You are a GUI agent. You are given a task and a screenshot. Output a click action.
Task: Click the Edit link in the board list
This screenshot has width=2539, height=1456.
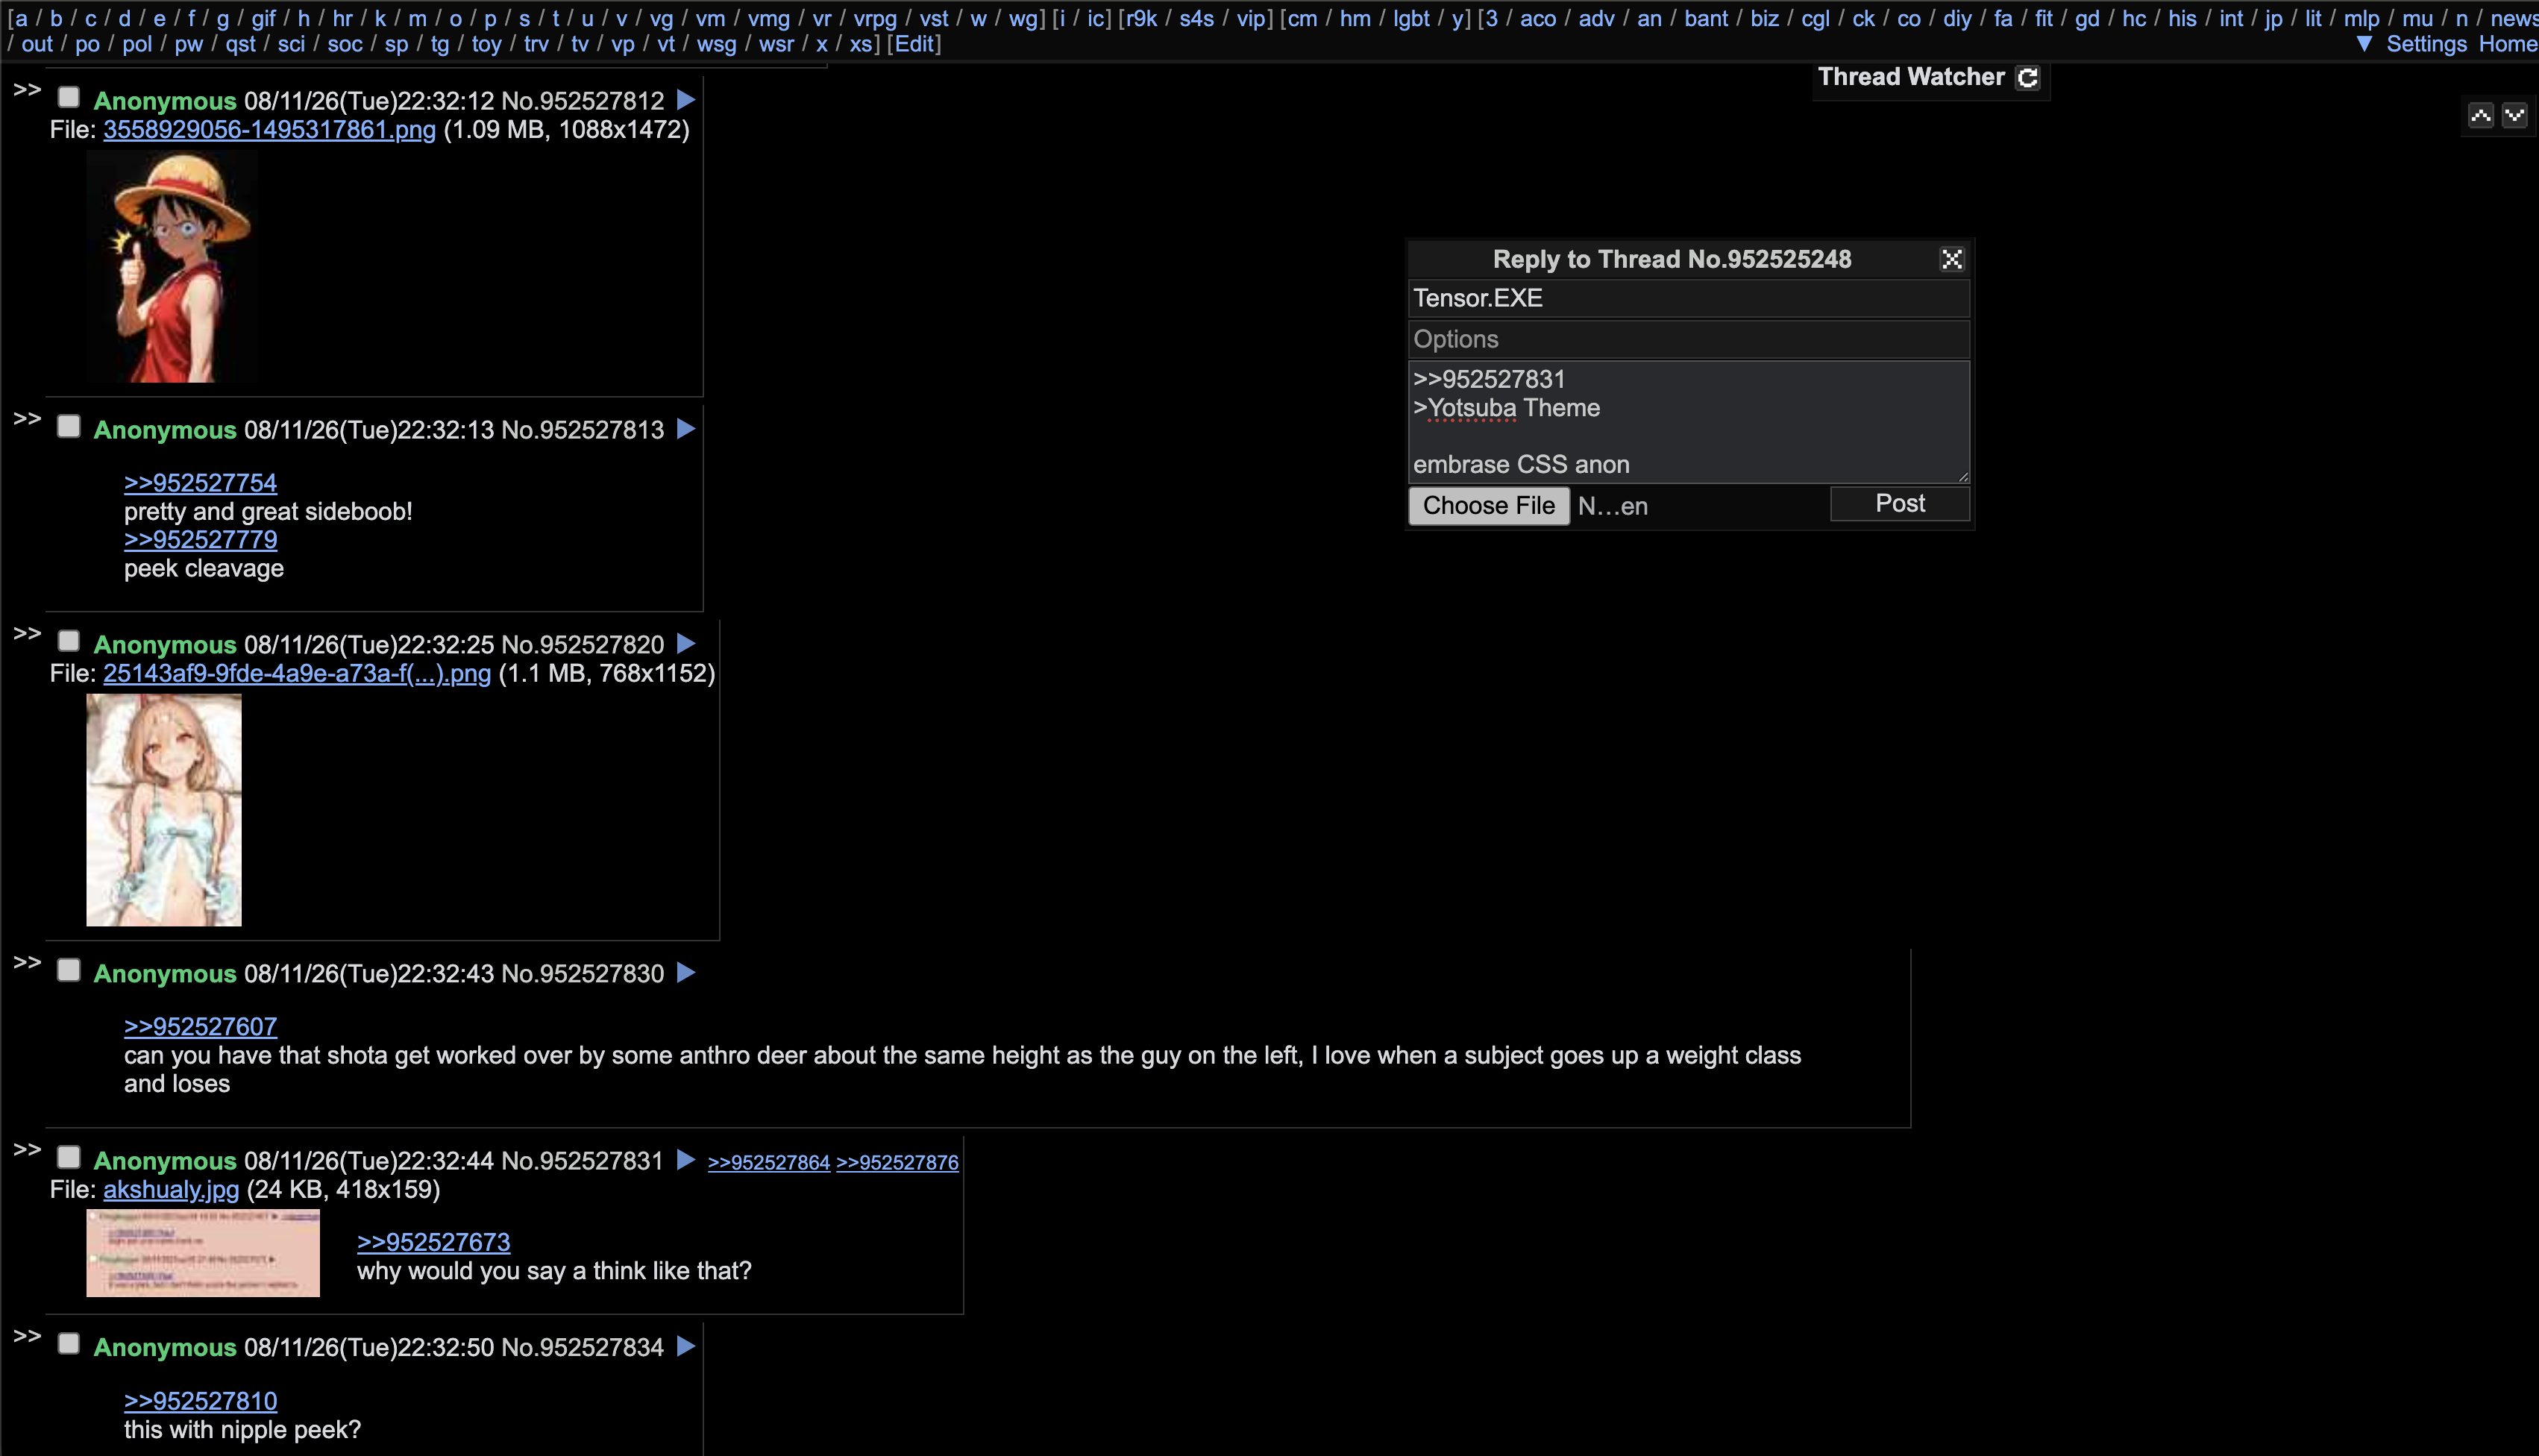(x=914, y=44)
